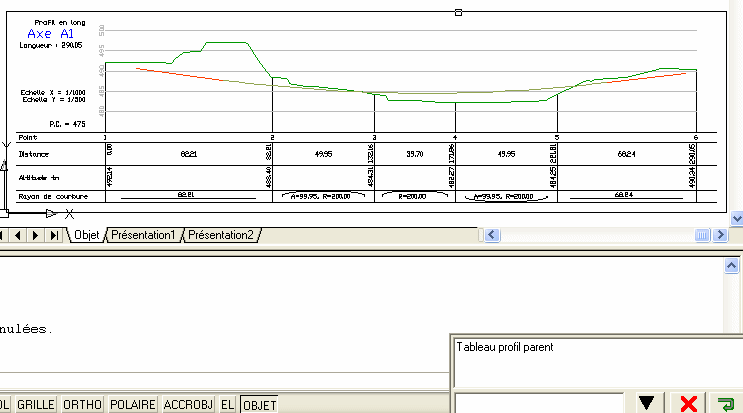Click the red X cancel icon
Screen dimensions: 743x413
point(688,403)
